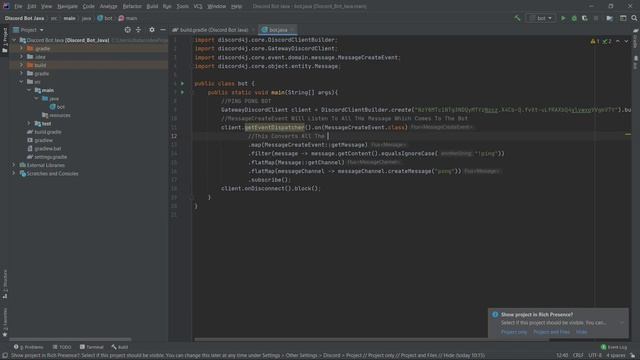
Task: Click 'Project and Files' link in notification
Action: point(551,332)
